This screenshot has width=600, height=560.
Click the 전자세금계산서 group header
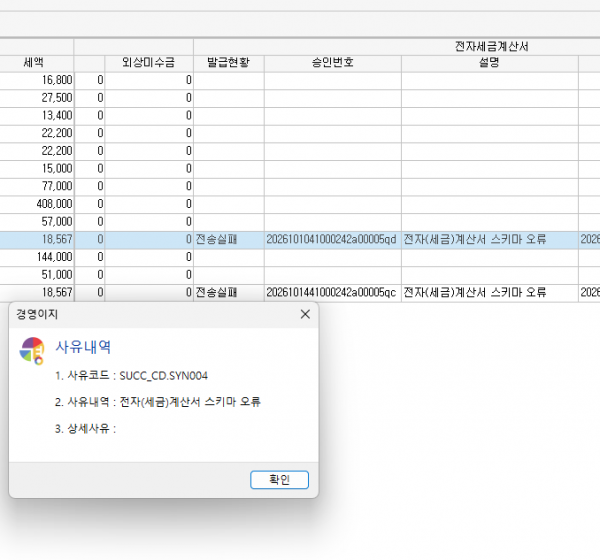click(x=491, y=47)
